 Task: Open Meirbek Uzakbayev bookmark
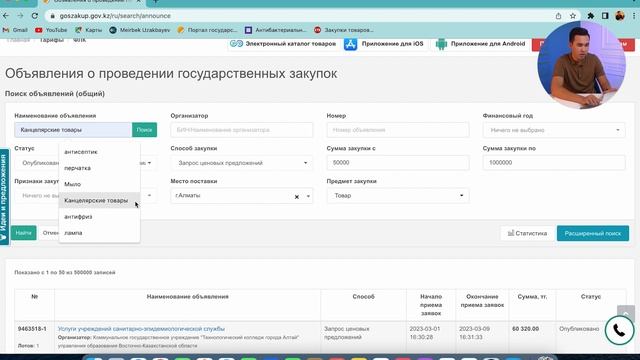[x=140, y=30]
